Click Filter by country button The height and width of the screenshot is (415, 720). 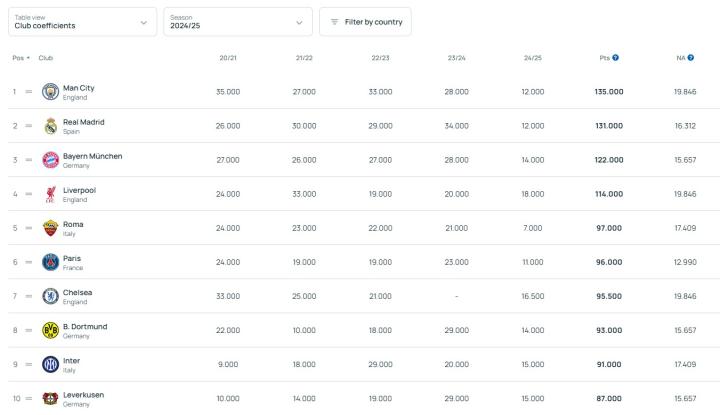click(365, 22)
